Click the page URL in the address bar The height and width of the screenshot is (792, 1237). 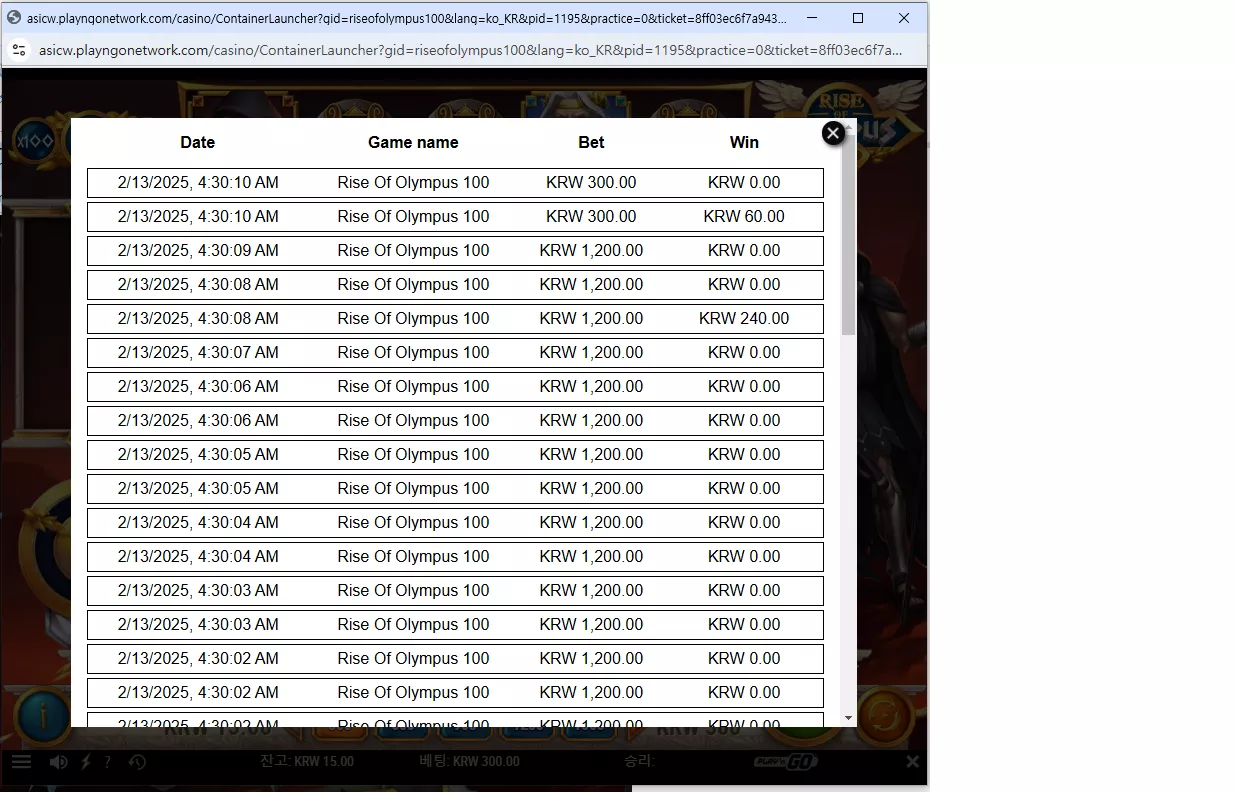[x=470, y=50]
